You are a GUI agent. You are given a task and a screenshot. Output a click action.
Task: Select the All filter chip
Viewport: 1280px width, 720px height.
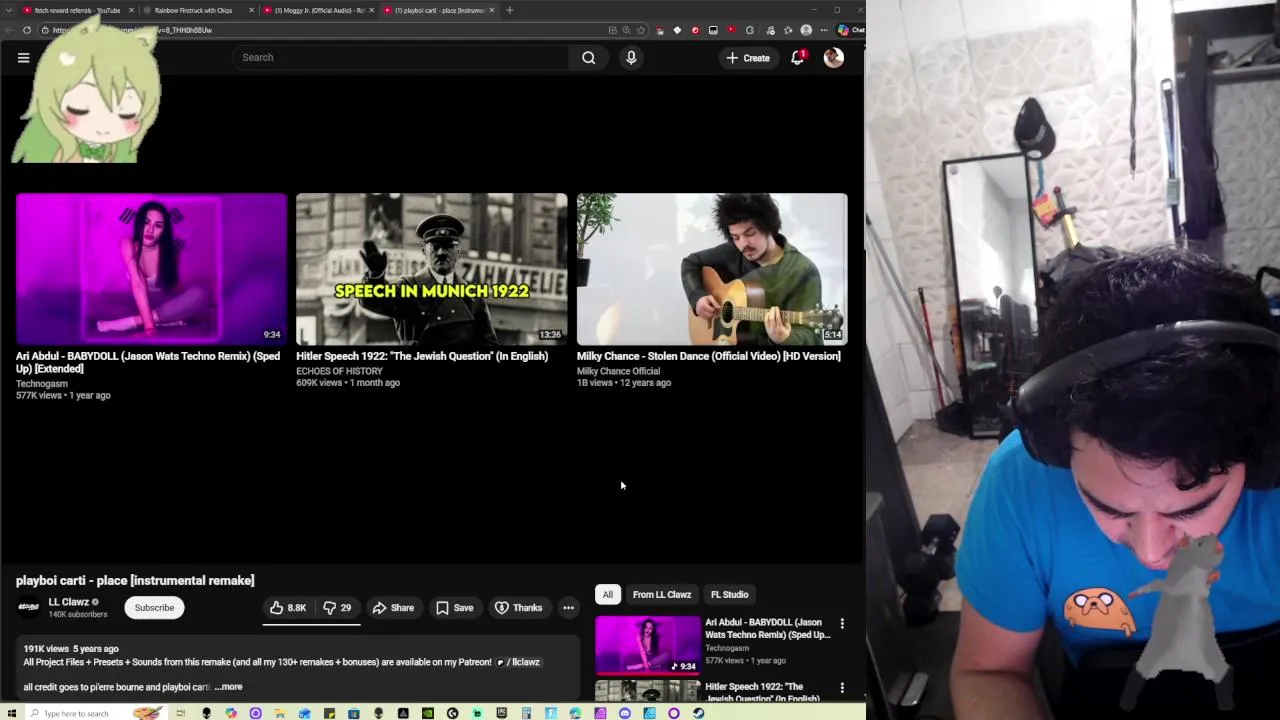click(x=607, y=595)
